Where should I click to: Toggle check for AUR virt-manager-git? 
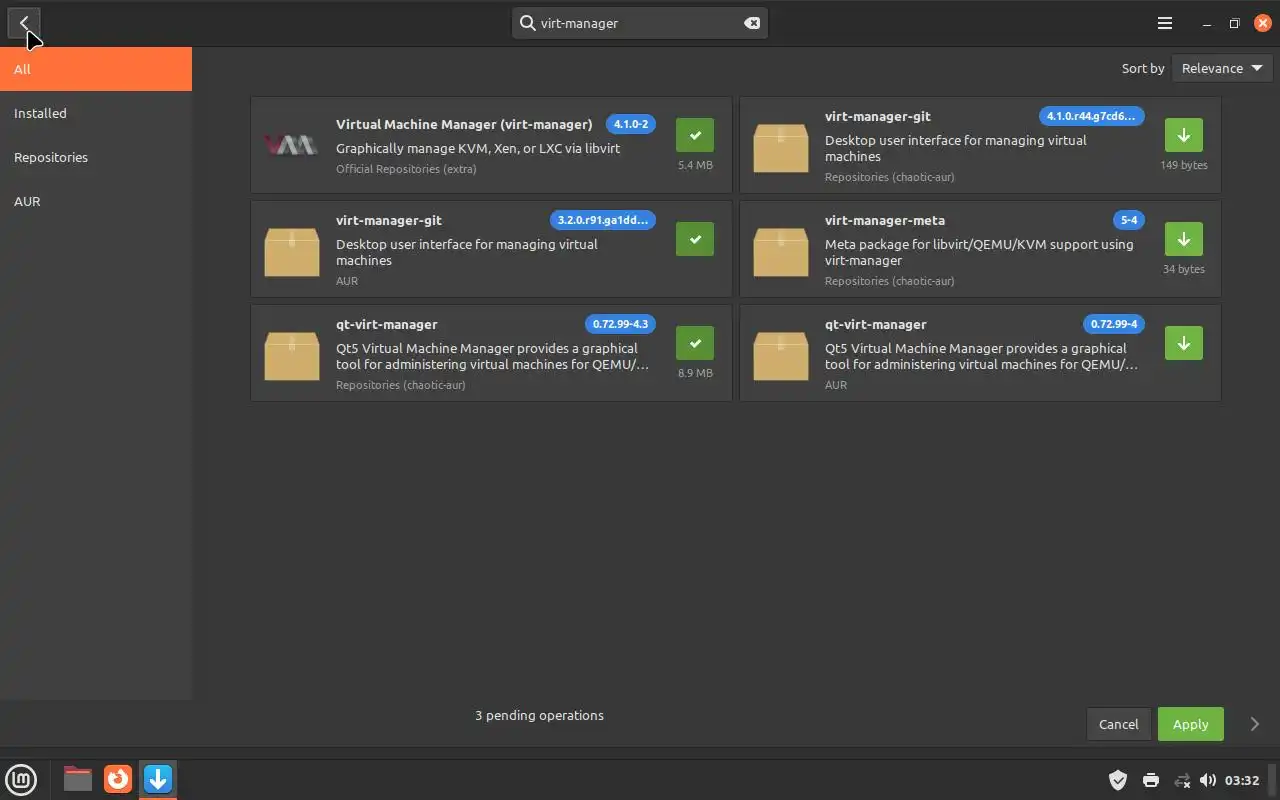(695, 239)
